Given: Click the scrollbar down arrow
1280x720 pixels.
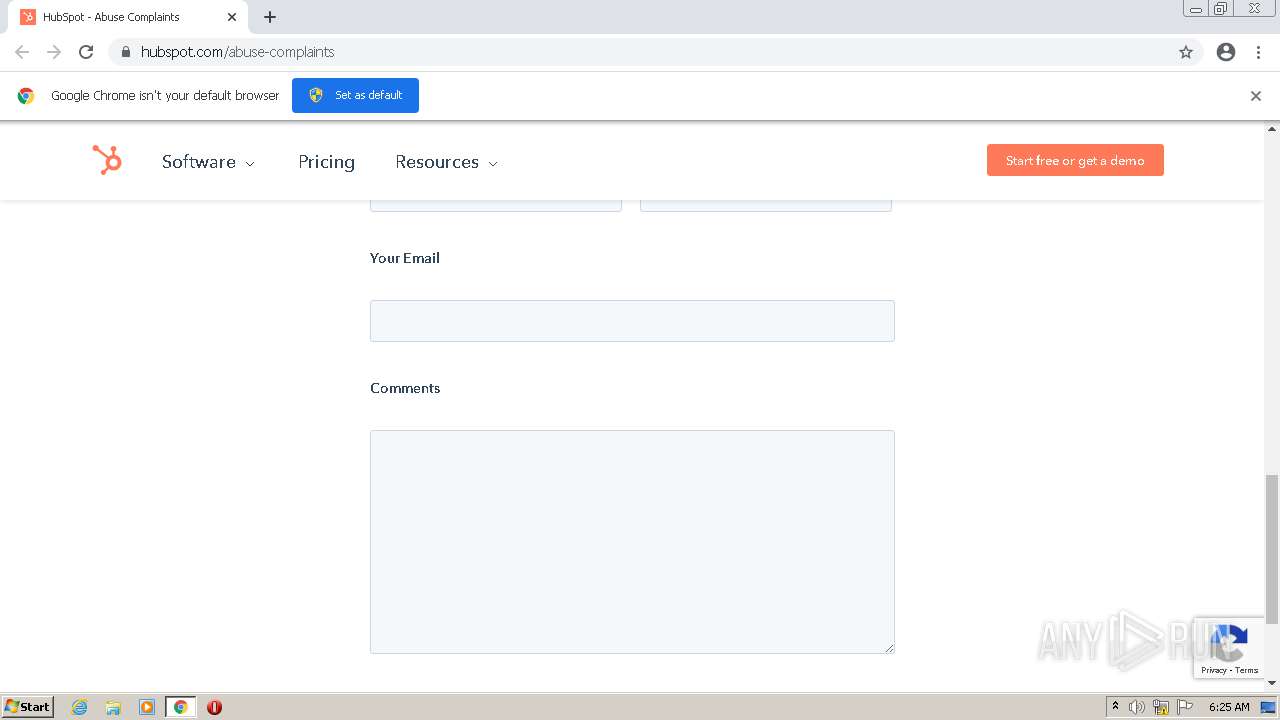Looking at the screenshot, I should coord(1272,683).
